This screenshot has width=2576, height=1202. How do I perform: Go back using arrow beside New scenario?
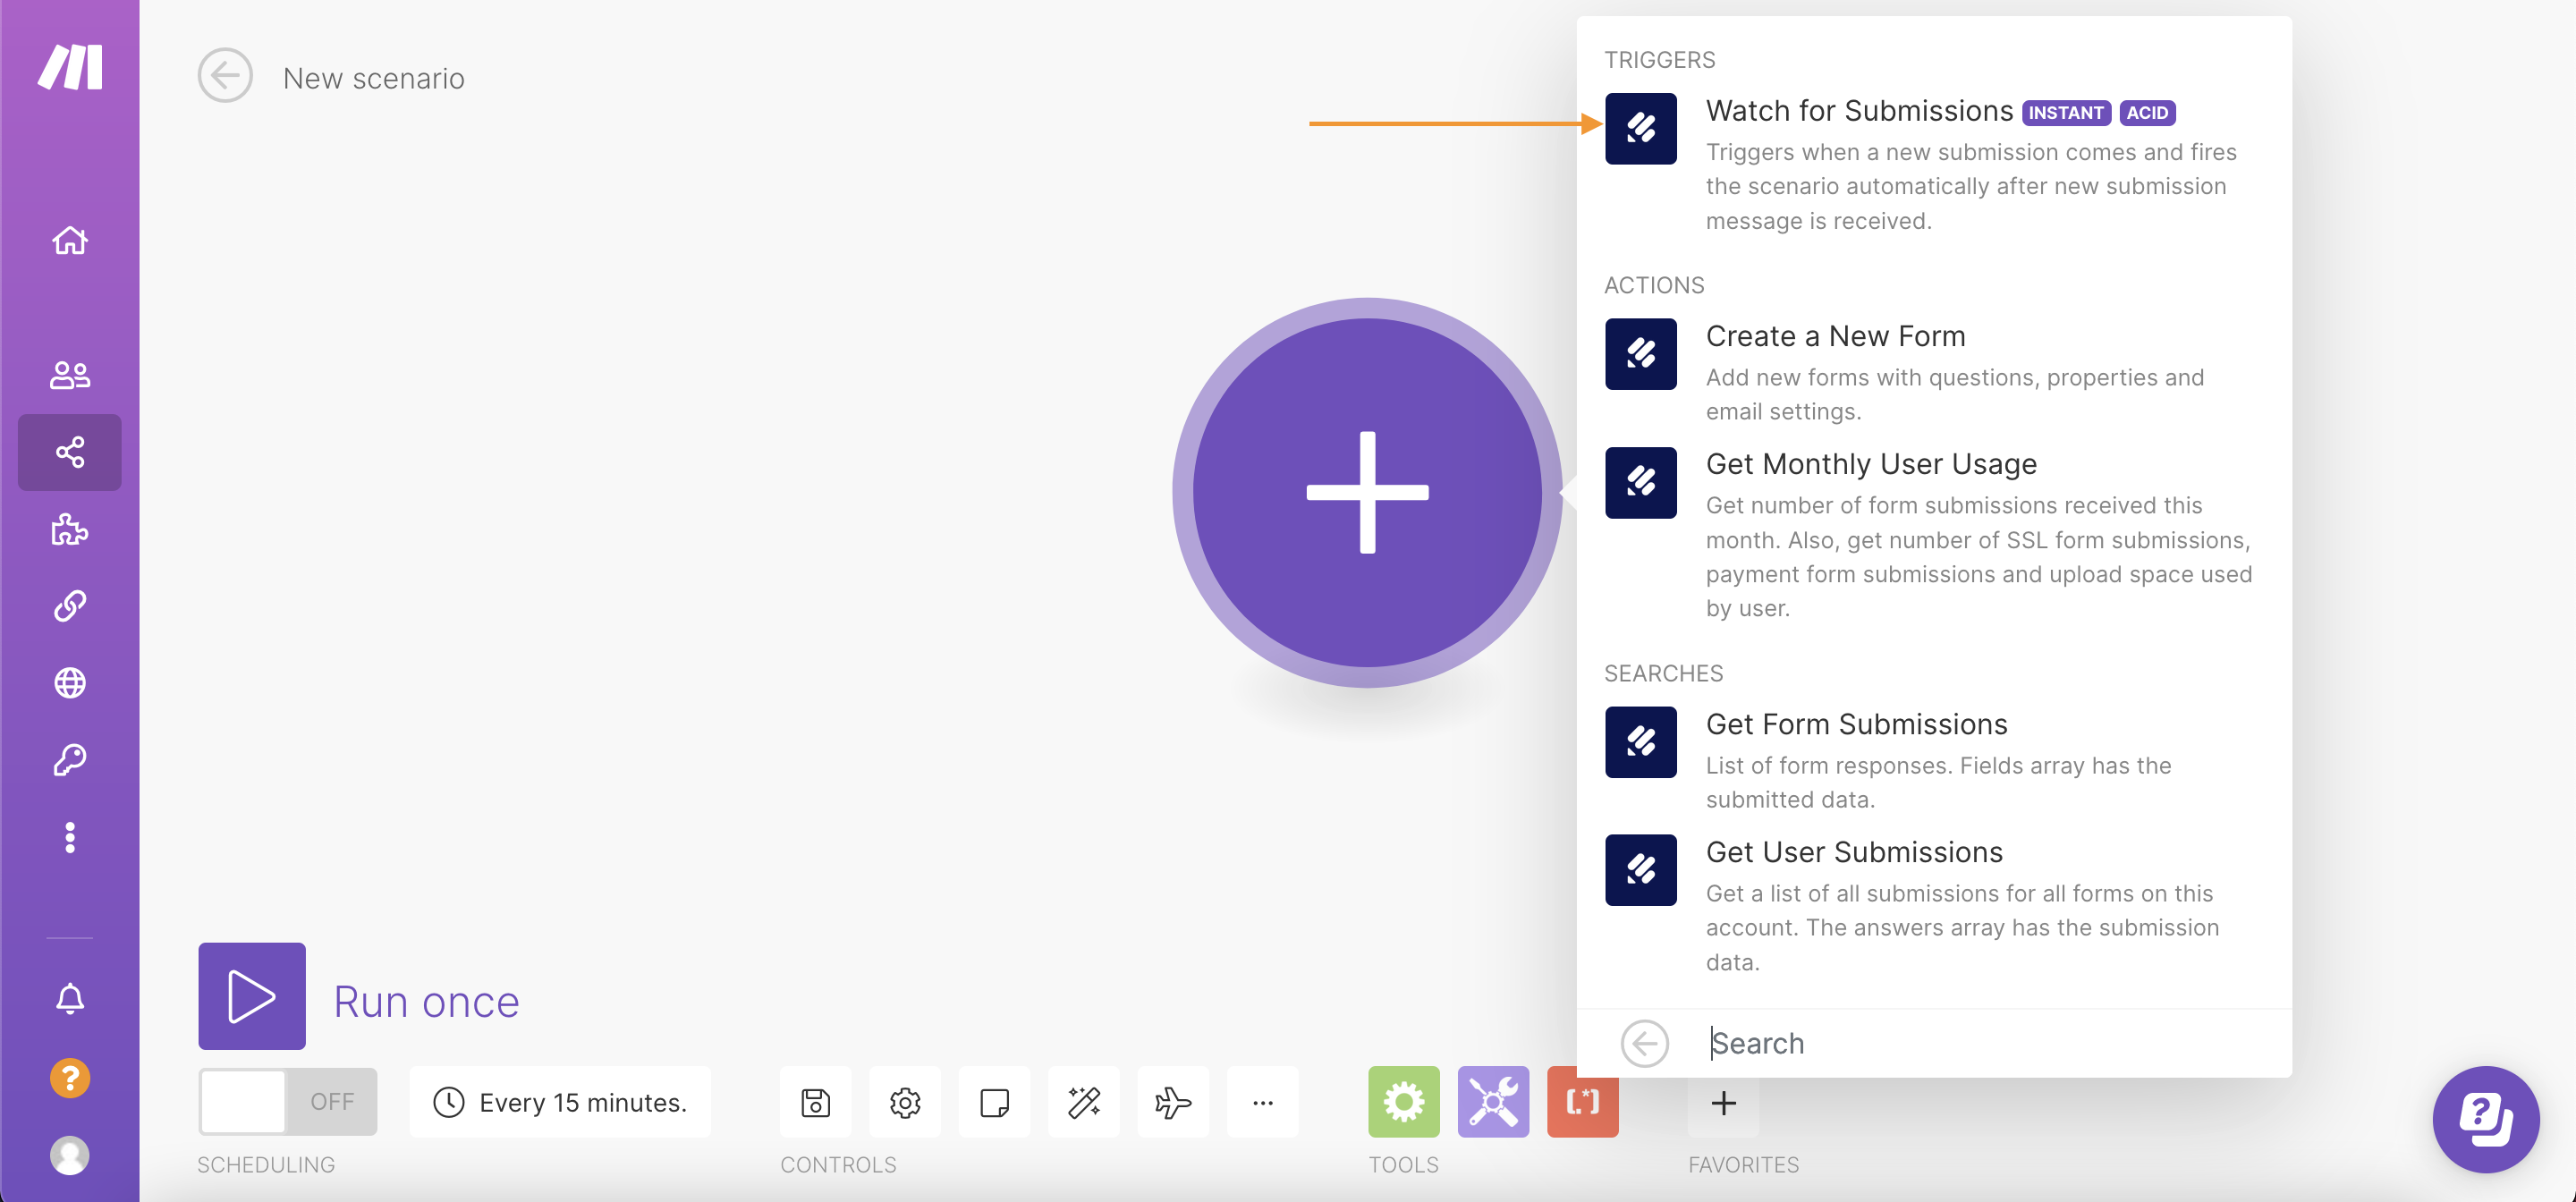coord(225,76)
